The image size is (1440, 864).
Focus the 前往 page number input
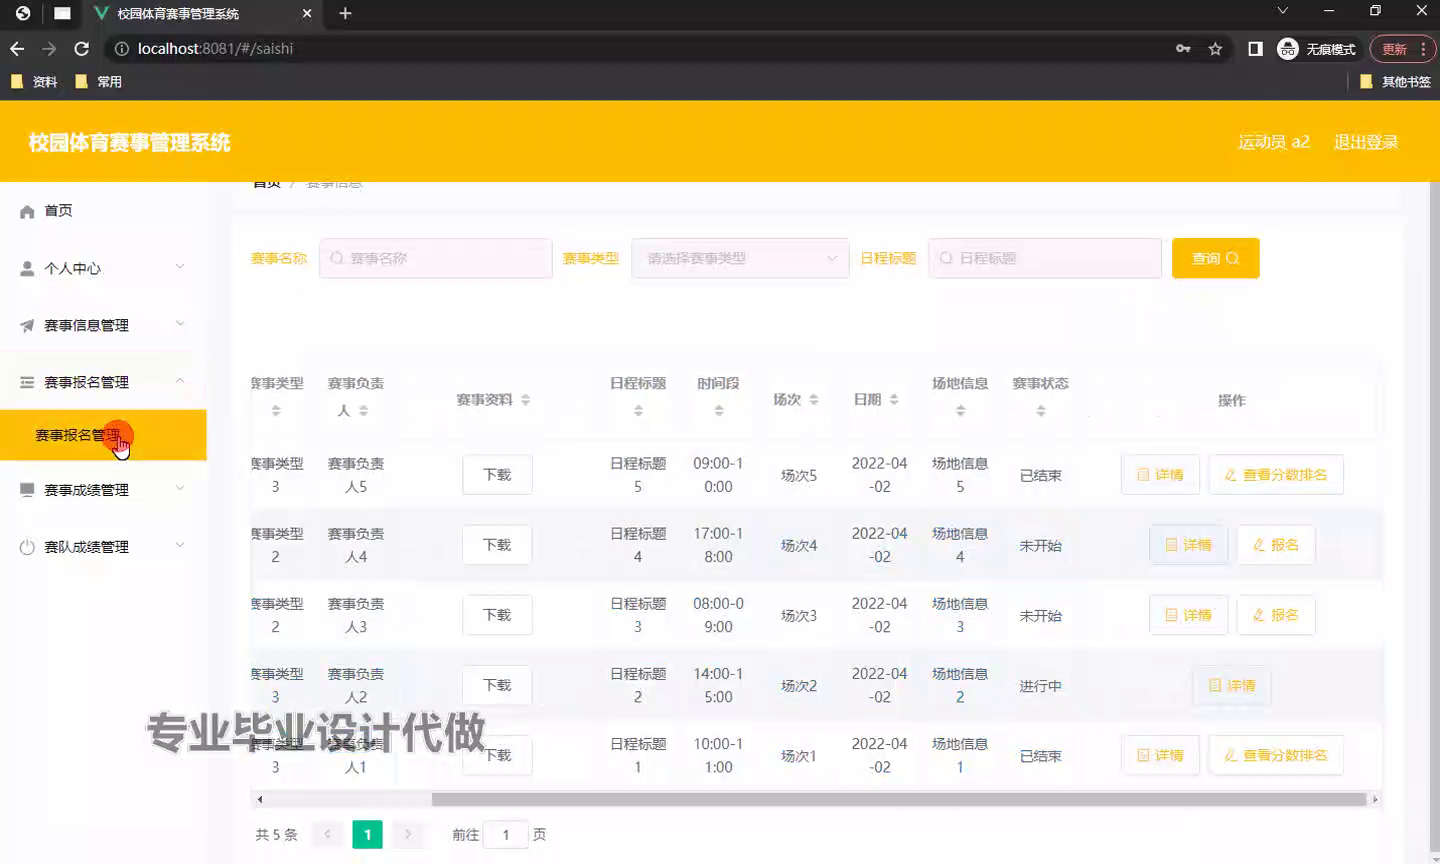click(506, 834)
